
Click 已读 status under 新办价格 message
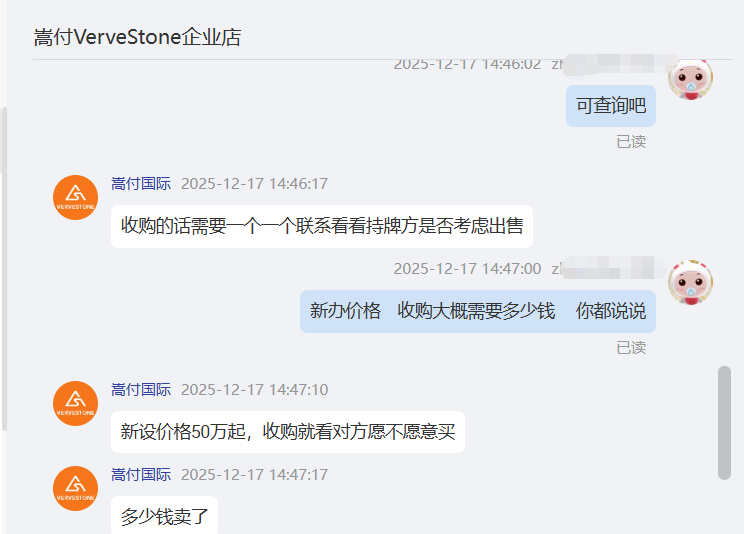(631, 347)
